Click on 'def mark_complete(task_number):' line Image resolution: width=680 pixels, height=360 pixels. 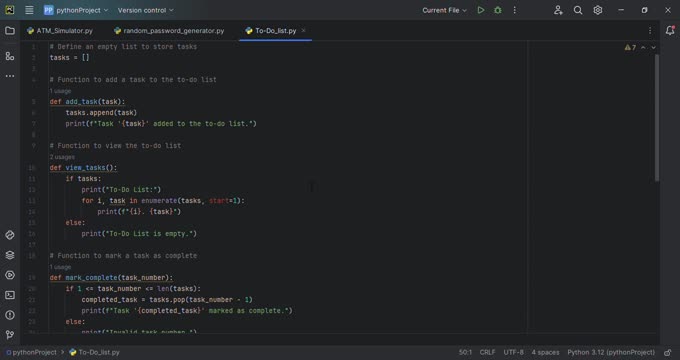tap(111, 278)
